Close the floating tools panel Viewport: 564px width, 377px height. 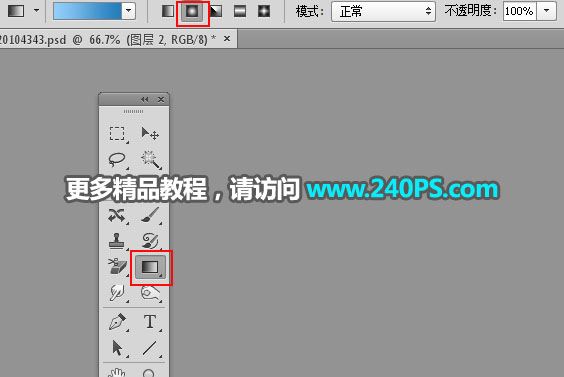tap(161, 99)
